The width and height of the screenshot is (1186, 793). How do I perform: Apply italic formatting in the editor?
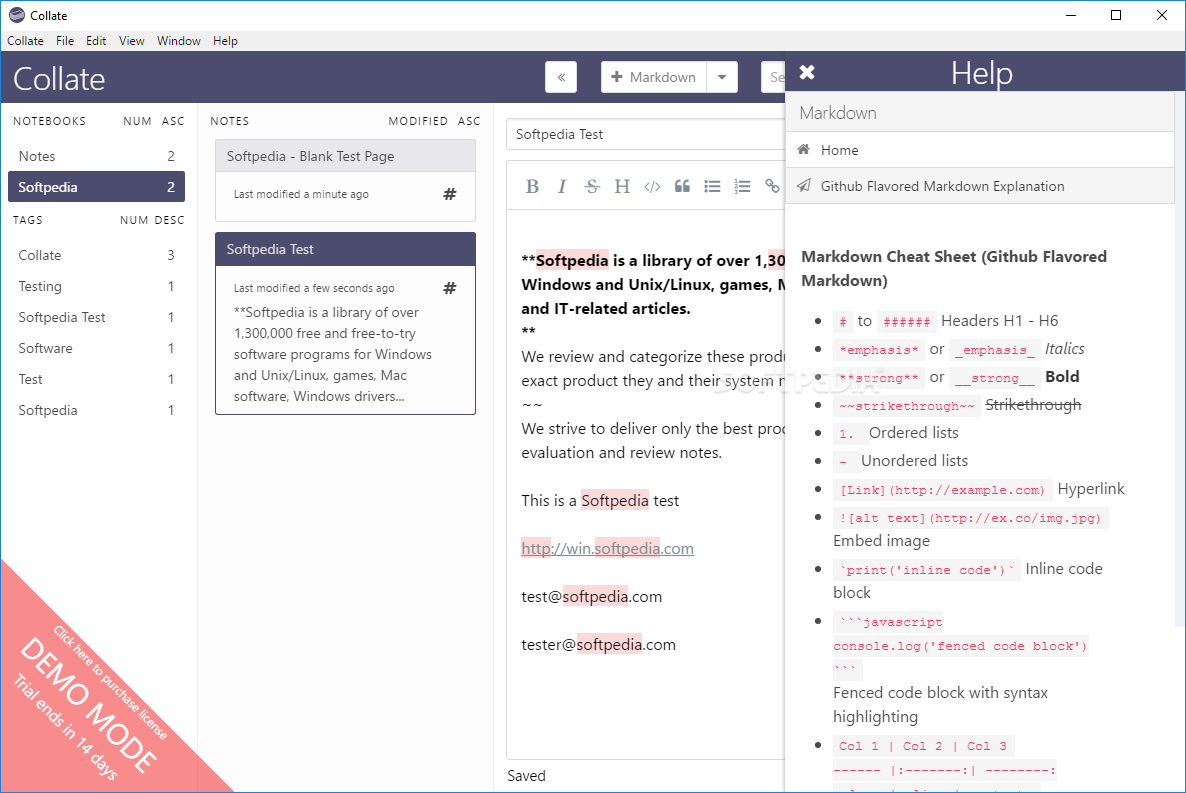tap(562, 186)
